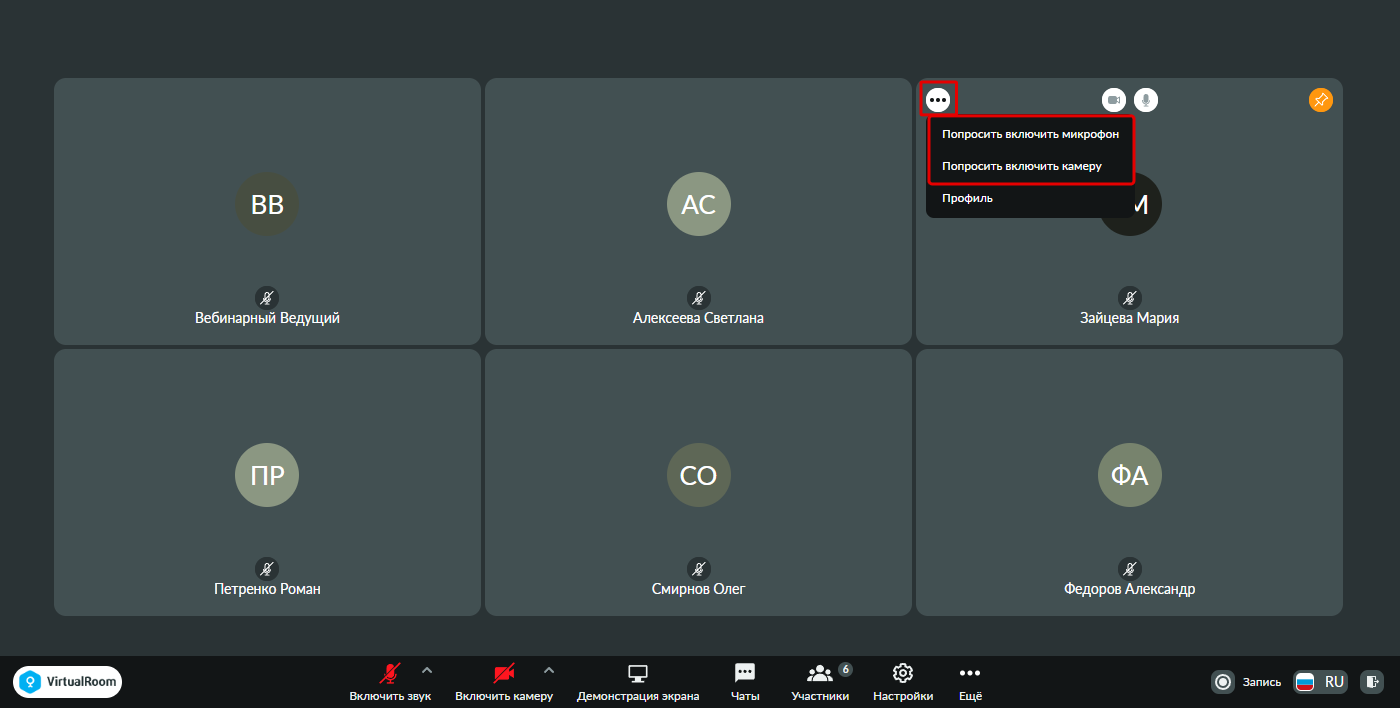
Task: Click the СО avatar circle
Action: (699, 475)
